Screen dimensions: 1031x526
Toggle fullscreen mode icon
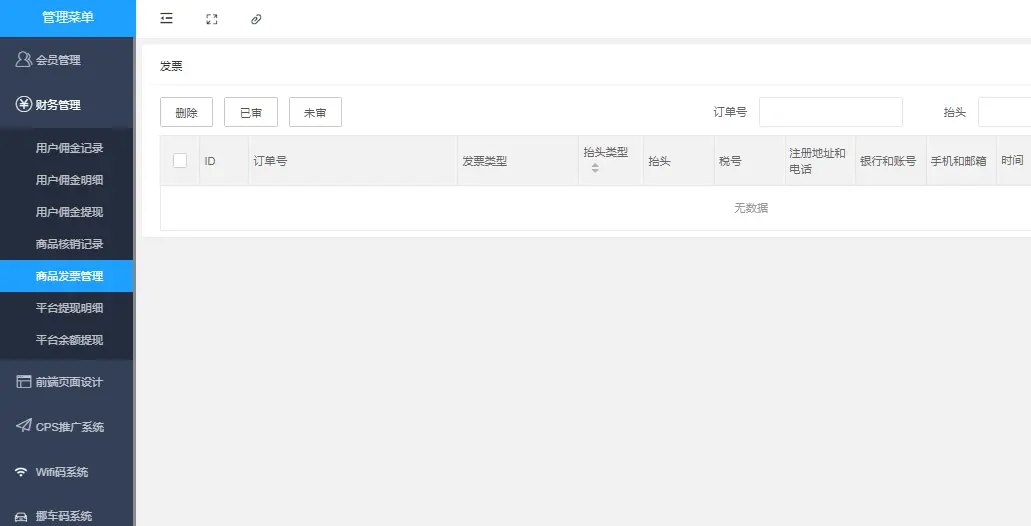tap(212, 19)
